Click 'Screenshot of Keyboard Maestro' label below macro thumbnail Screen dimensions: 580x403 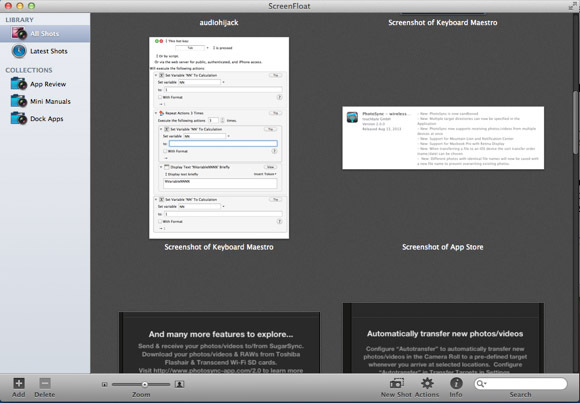pos(219,247)
